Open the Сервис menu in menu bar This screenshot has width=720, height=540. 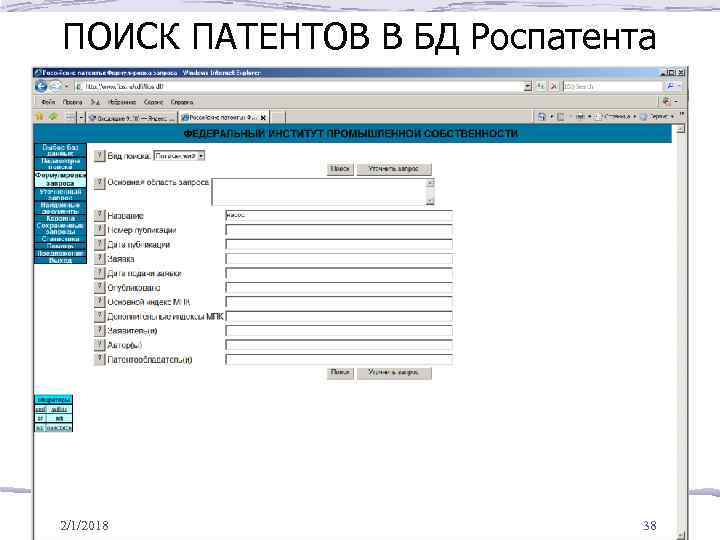pos(153,102)
